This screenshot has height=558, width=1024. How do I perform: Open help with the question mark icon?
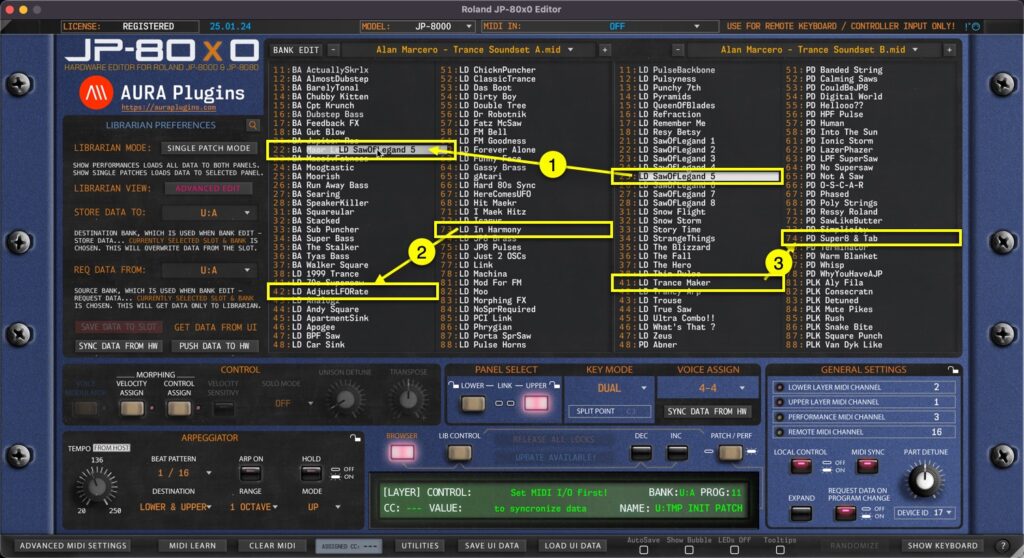1003,545
